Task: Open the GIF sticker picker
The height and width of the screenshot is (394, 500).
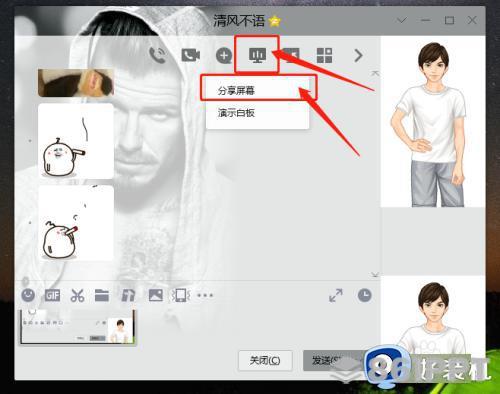Action: pos(52,295)
